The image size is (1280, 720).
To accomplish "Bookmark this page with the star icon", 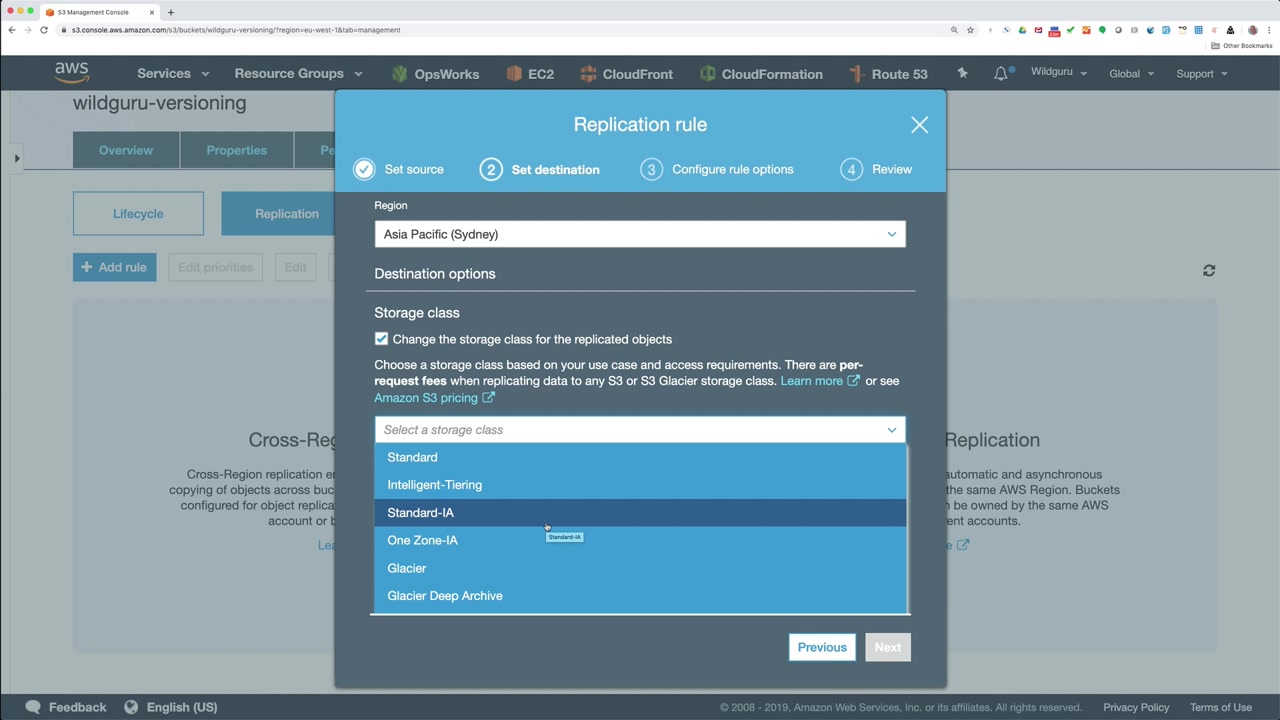I will coord(970,30).
